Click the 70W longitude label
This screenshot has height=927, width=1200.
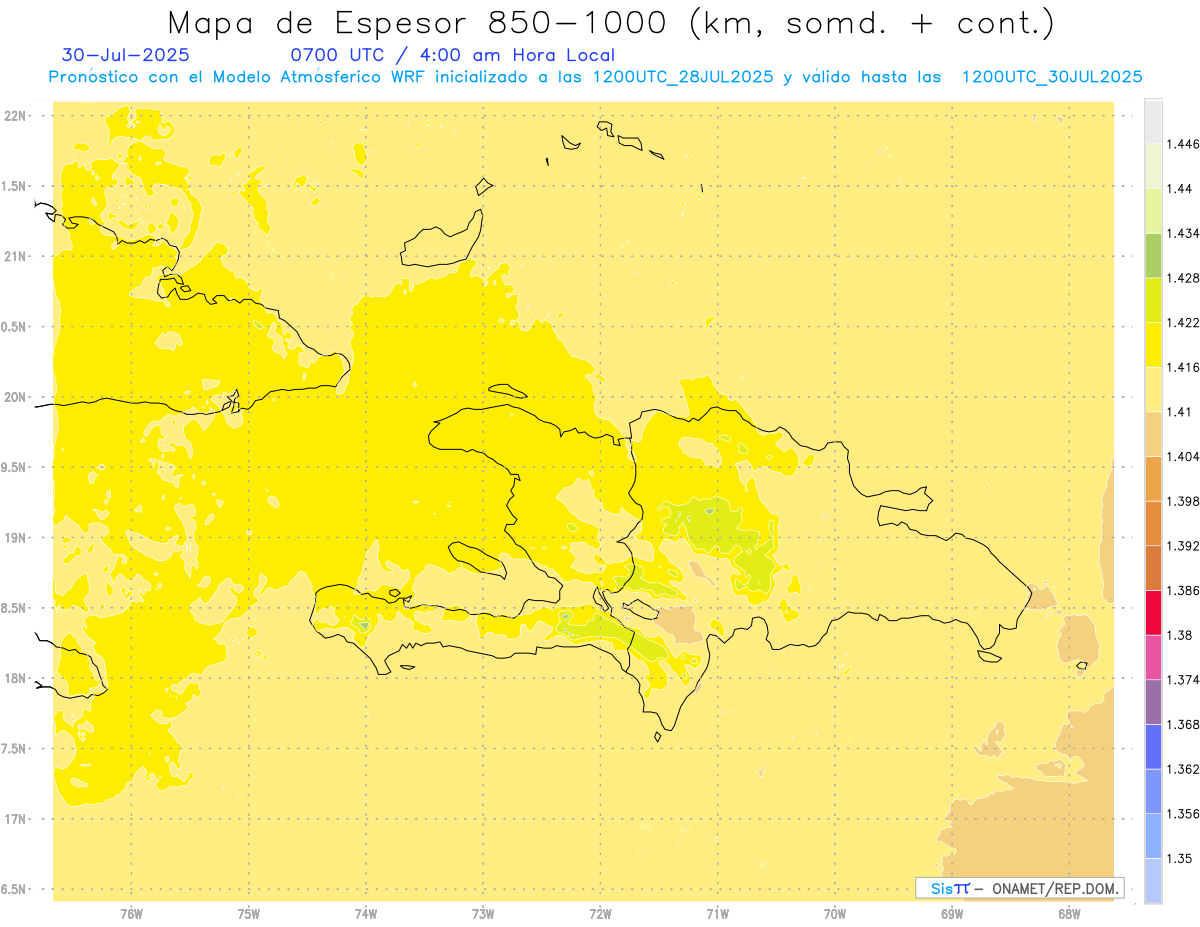click(834, 914)
